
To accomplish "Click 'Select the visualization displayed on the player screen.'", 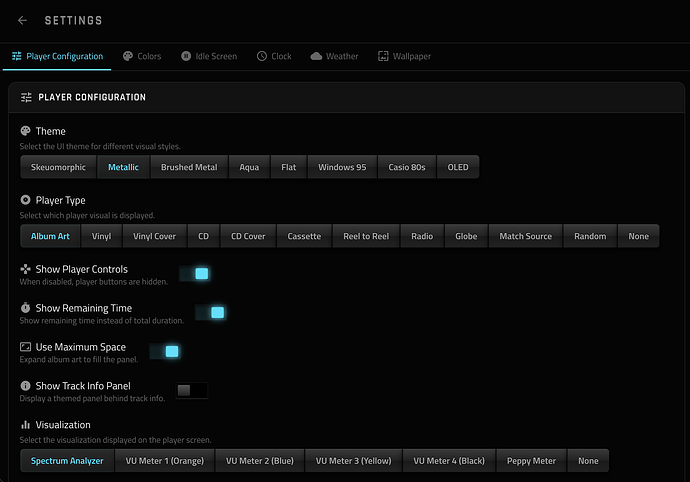I will coord(115,440).
